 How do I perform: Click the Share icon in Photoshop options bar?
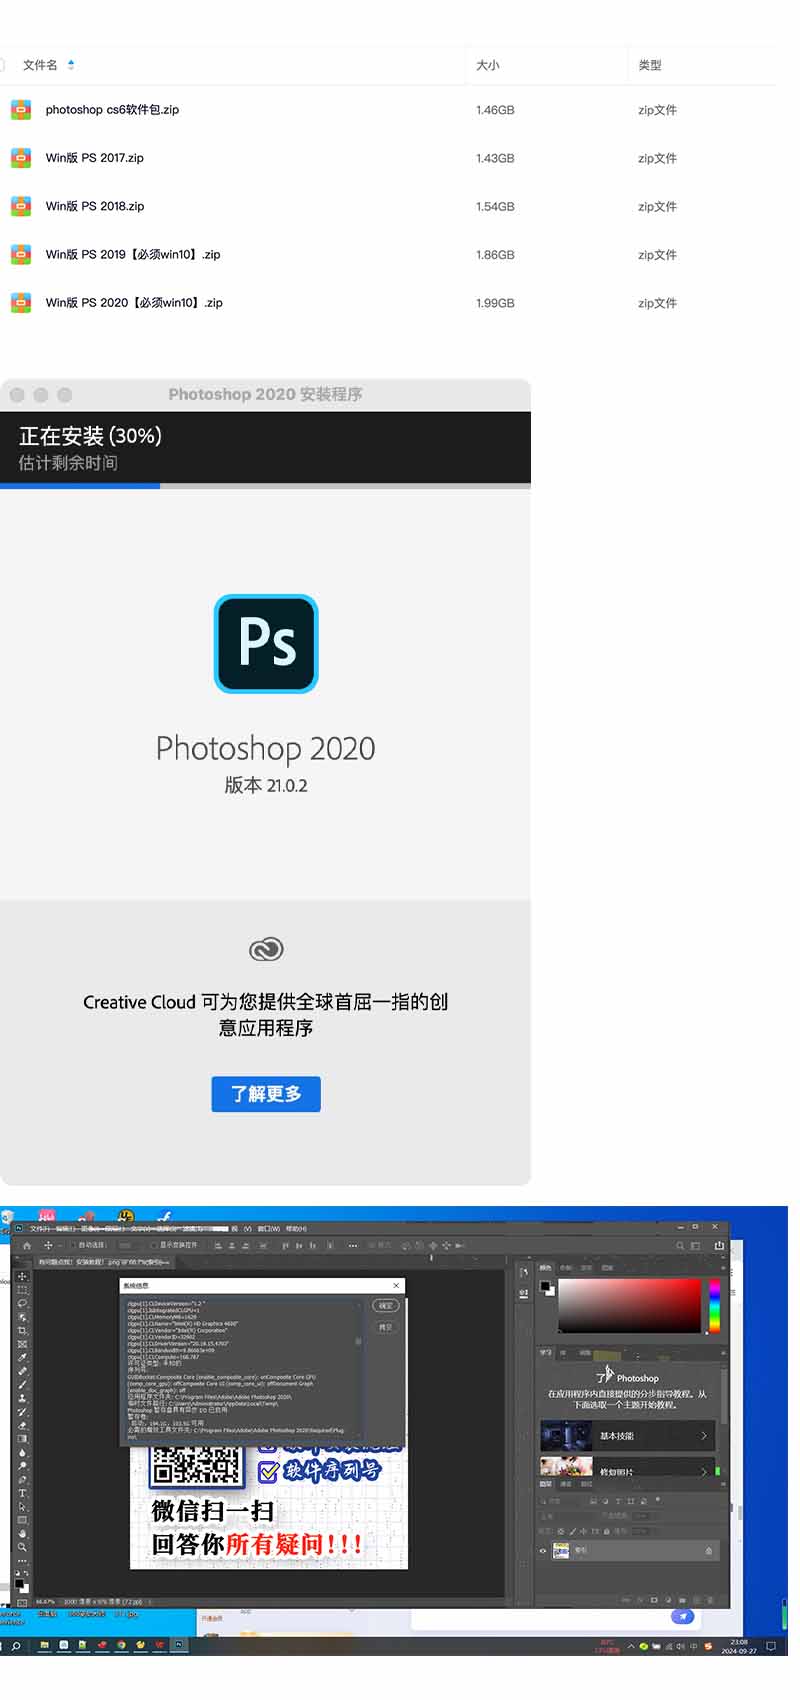point(719,1245)
